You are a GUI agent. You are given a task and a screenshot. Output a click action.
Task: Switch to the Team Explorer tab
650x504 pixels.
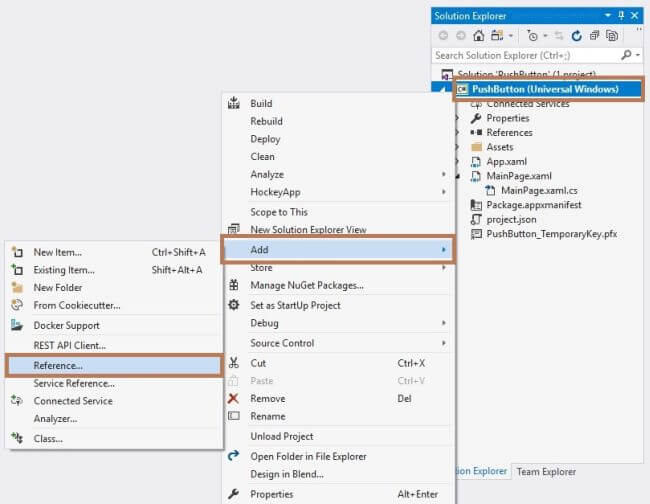546,471
